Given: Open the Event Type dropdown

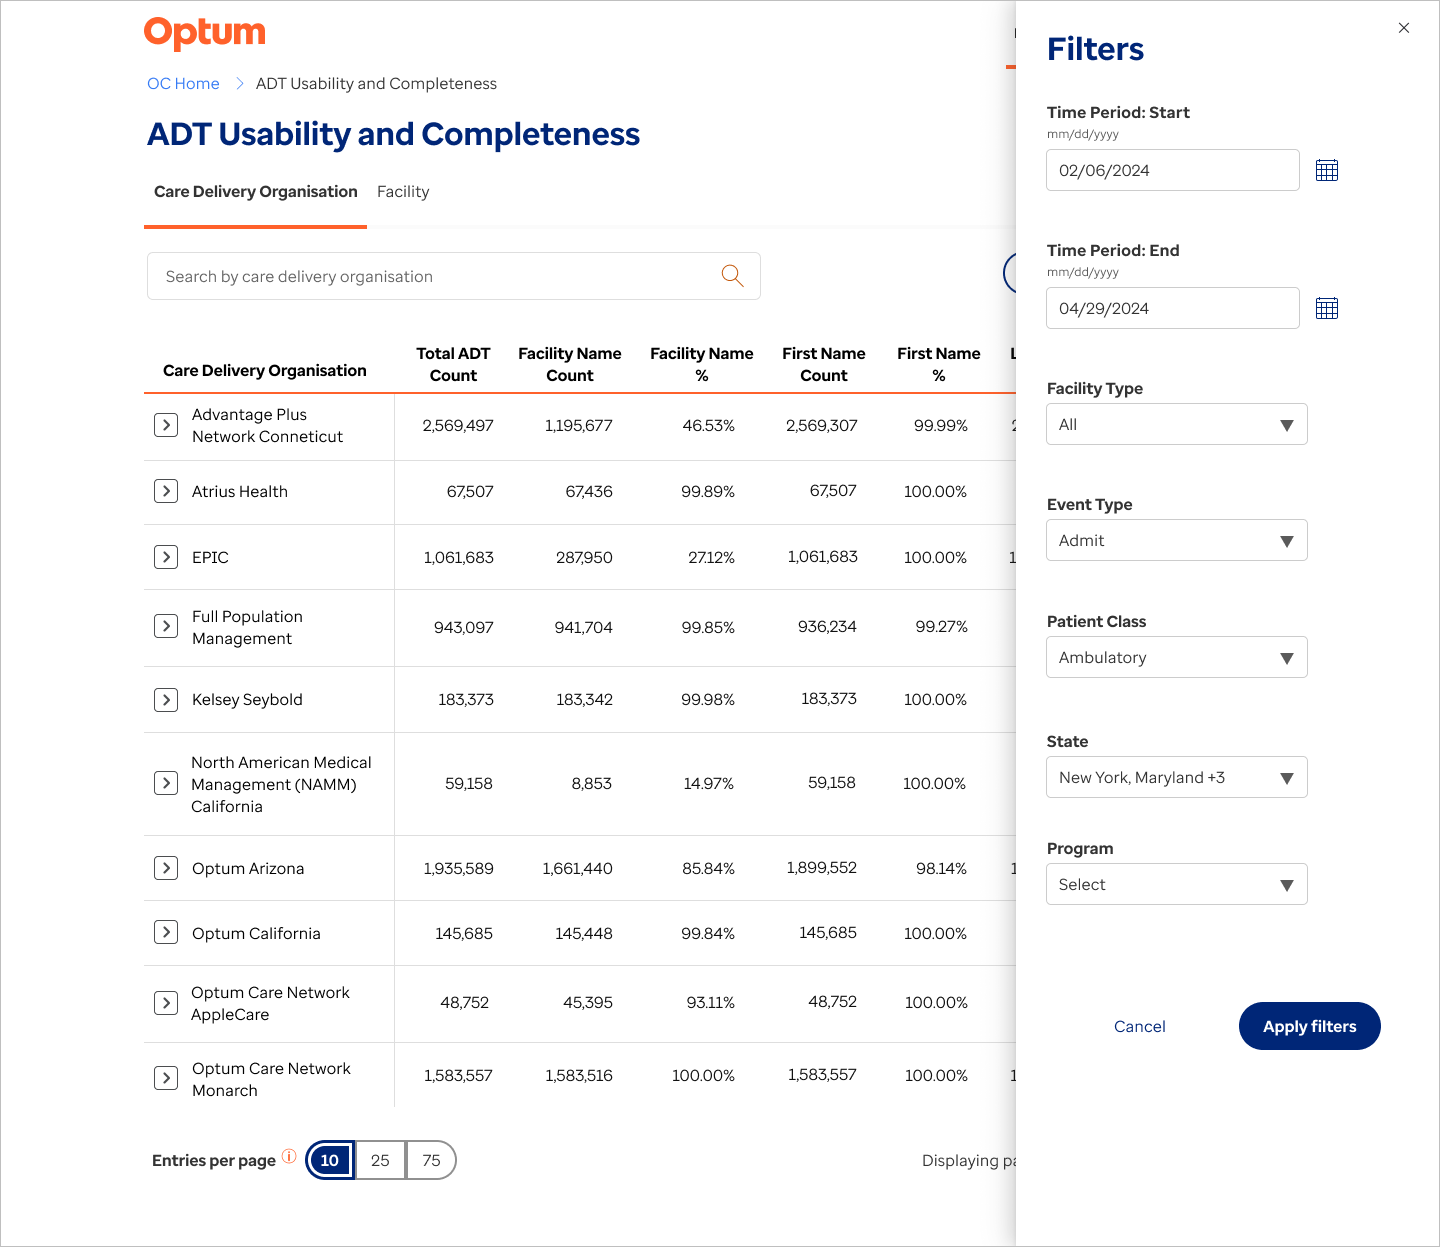Looking at the screenshot, I should click(x=1177, y=540).
